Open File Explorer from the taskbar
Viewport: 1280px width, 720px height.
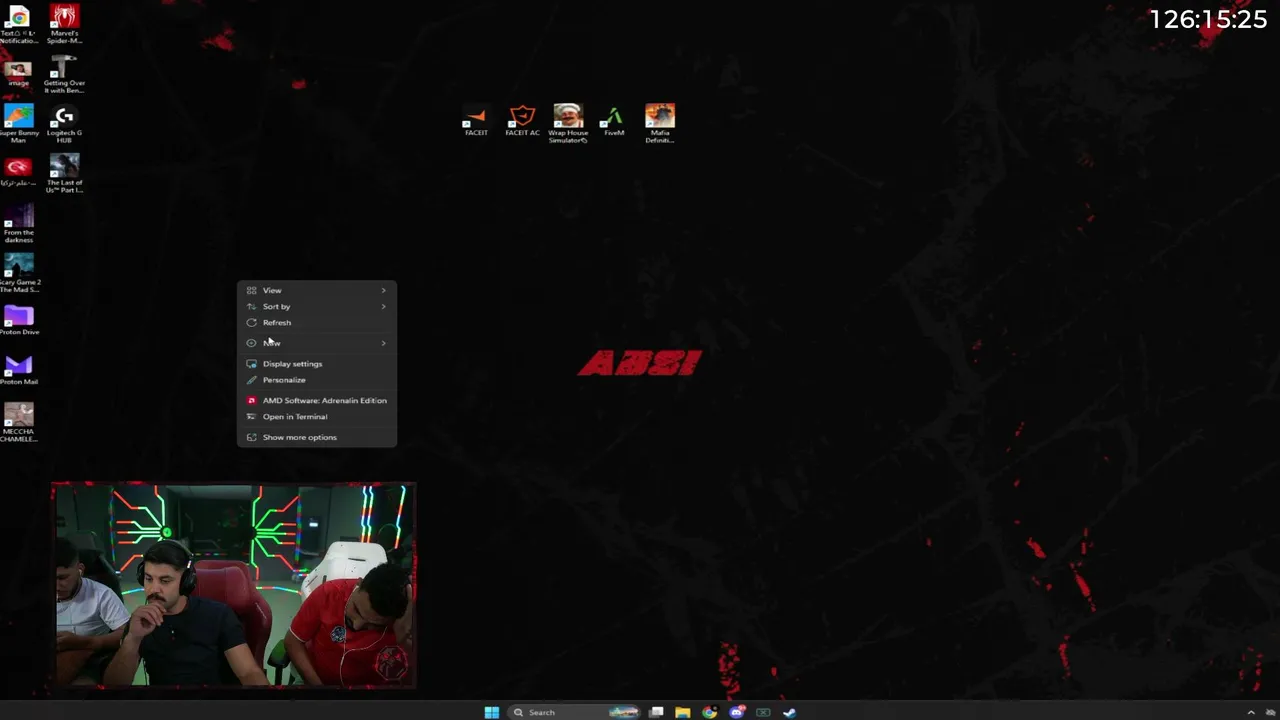coord(682,712)
